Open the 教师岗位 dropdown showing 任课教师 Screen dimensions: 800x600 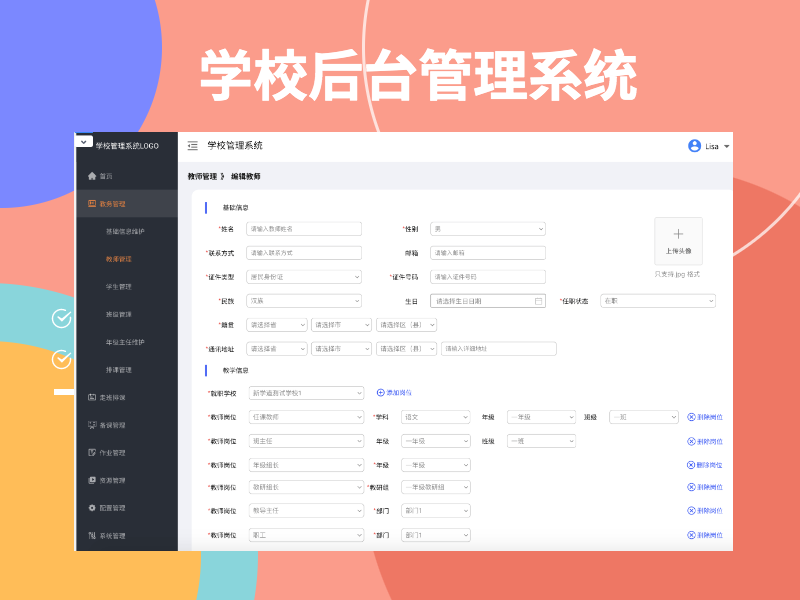306,417
